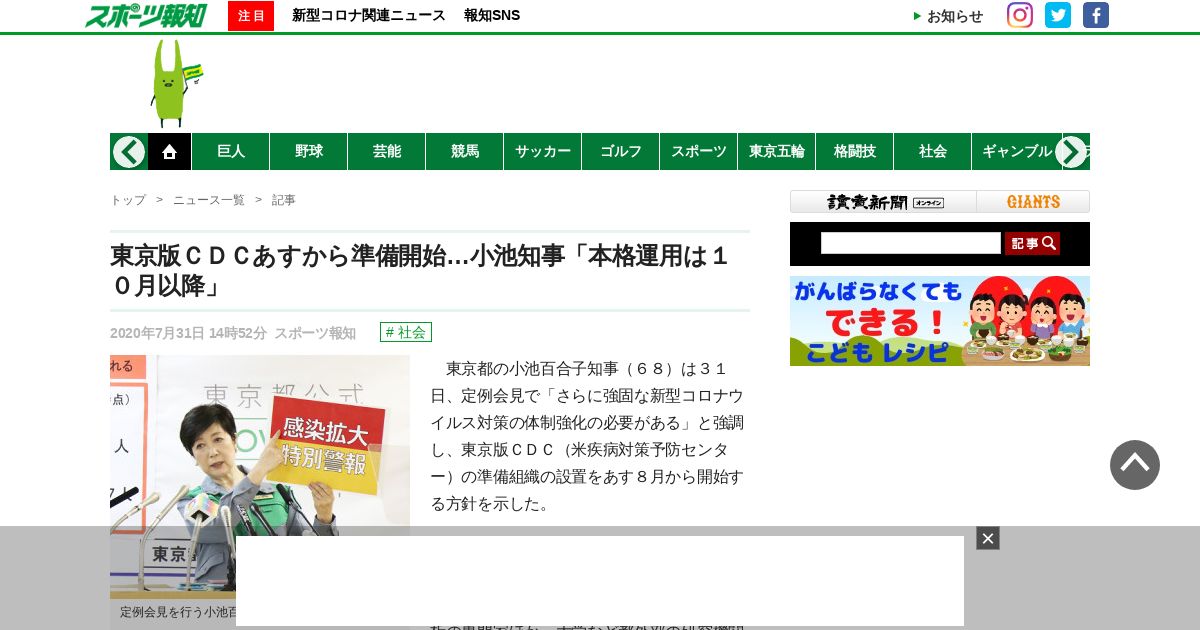Click the トップ breadcrumb link

(128, 200)
